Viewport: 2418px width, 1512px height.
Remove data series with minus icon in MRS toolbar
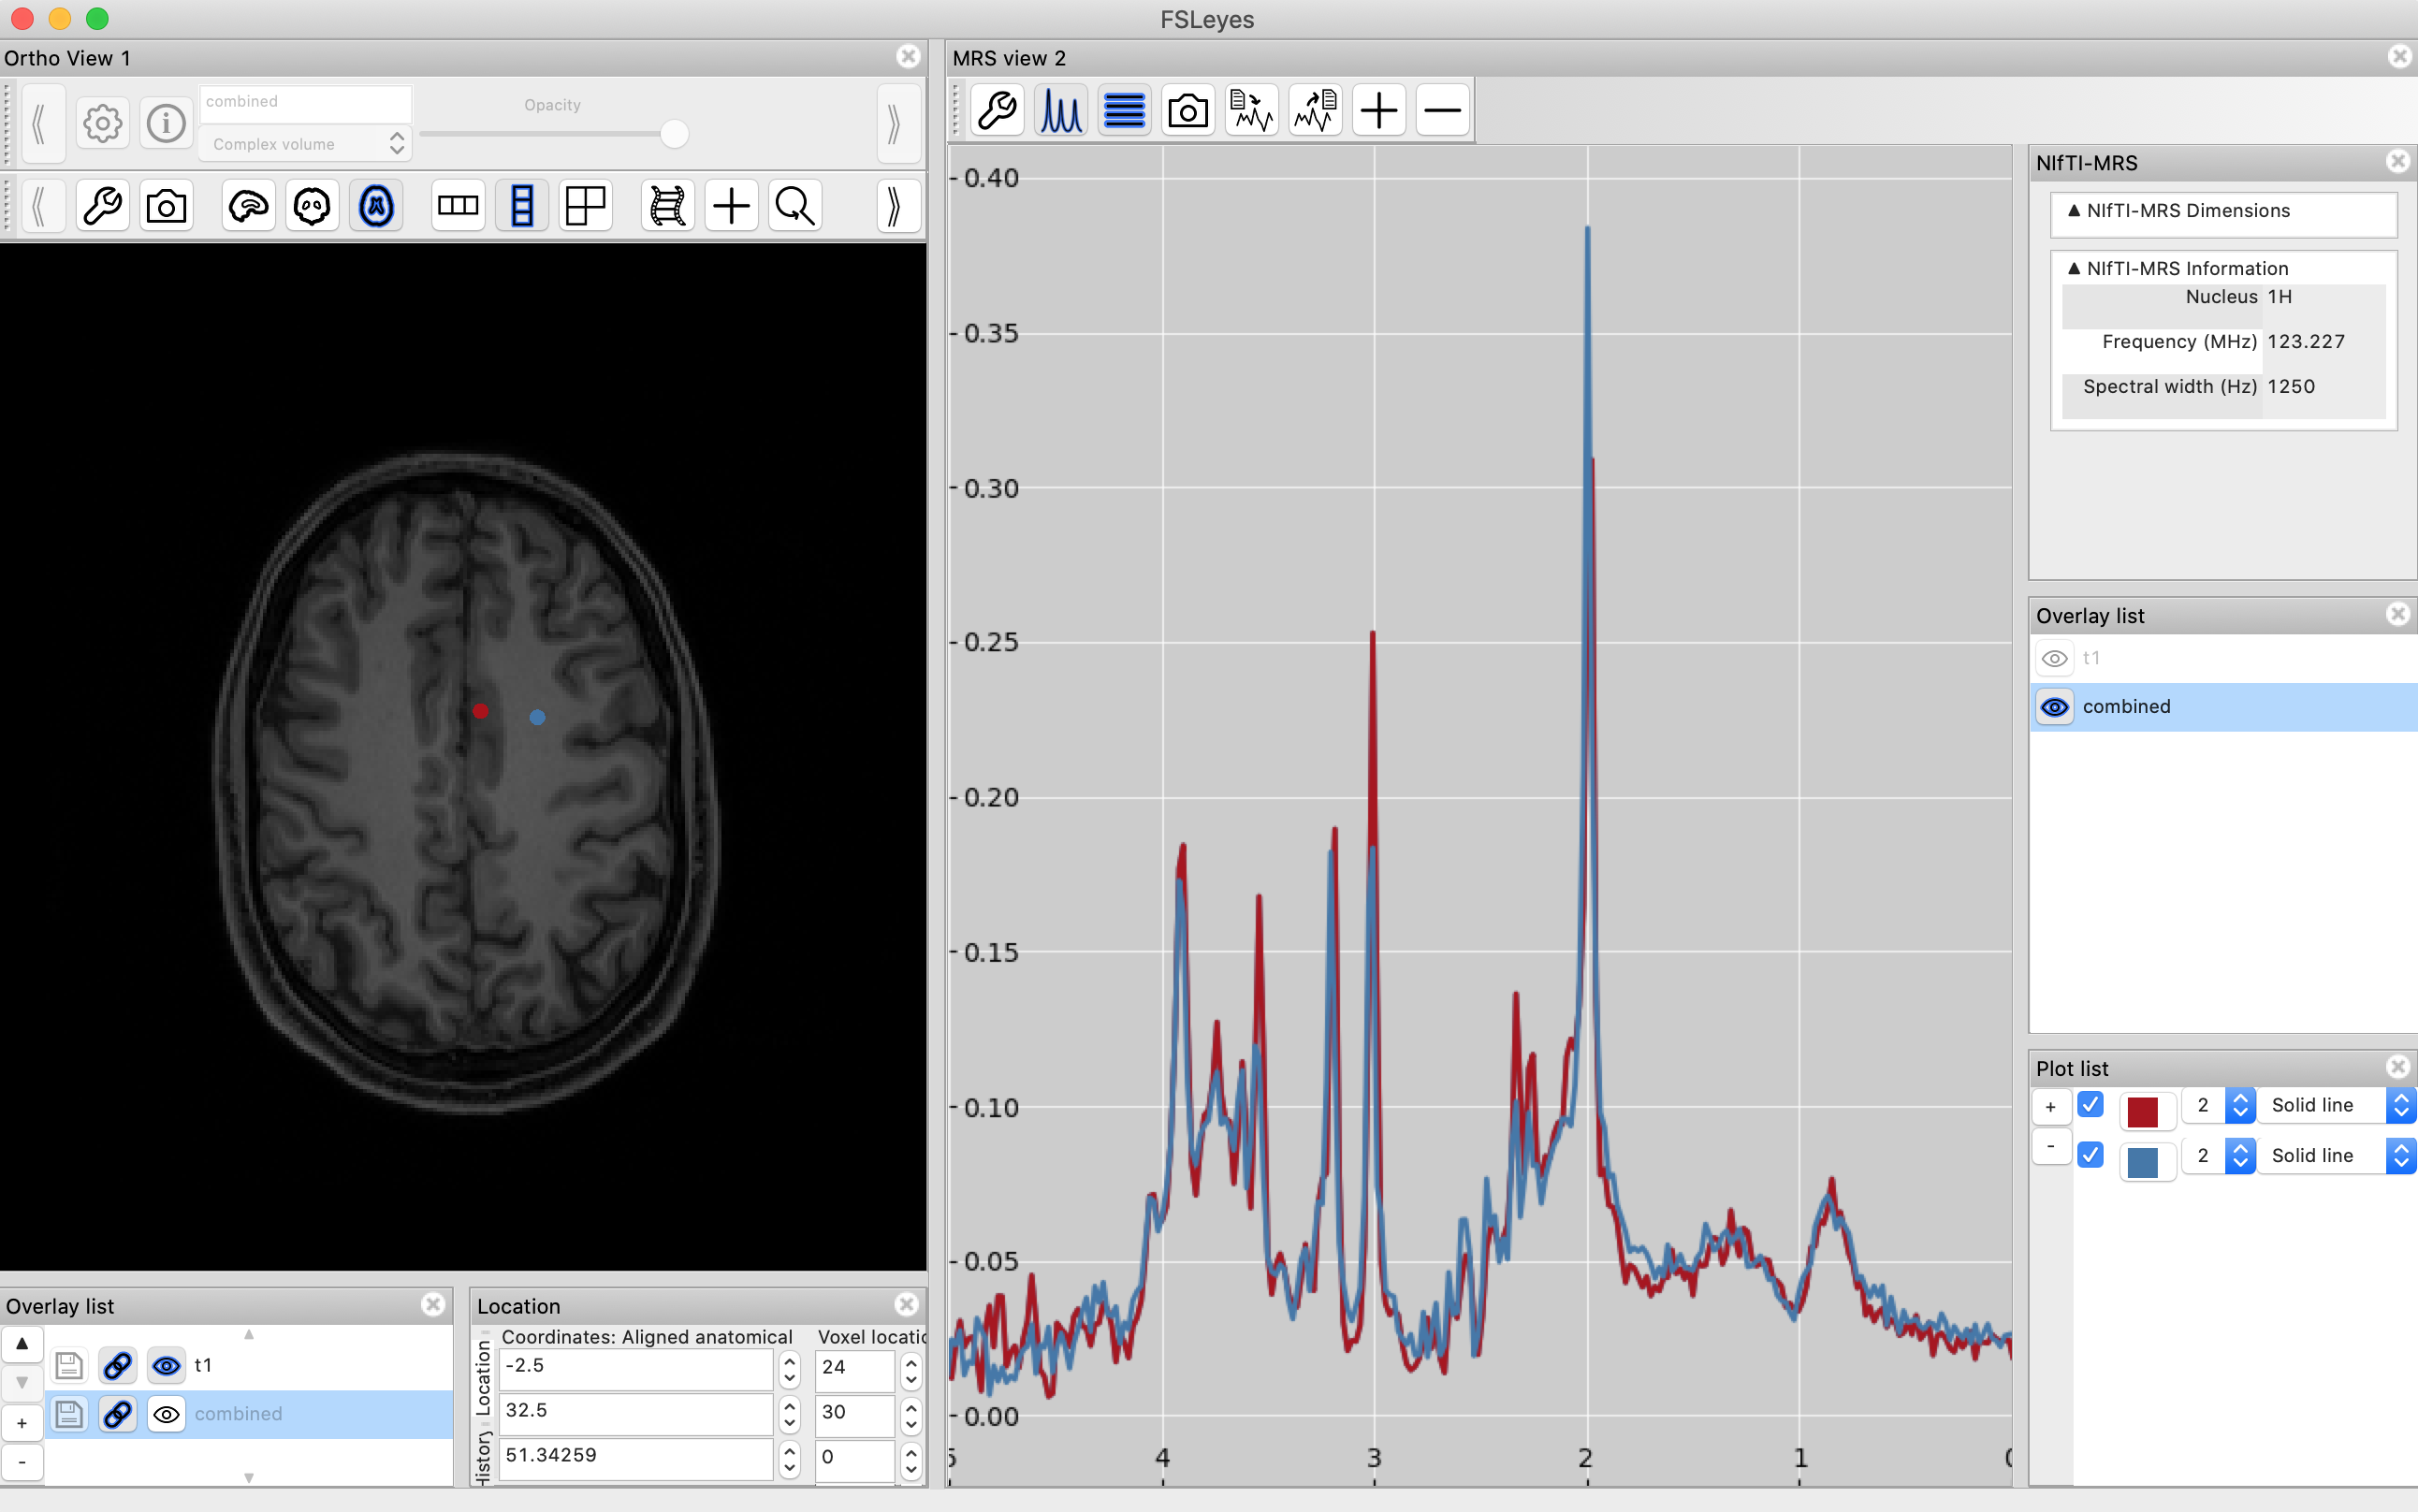pyautogui.click(x=1443, y=110)
